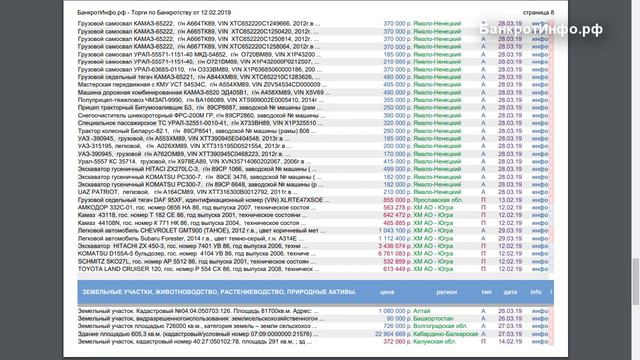The width and height of the screenshot is (640, 360).
Task: Click ЗЕМЕЛЬНЫЕ УЧАСТКИ, ЖИВОТНОВОДСТВО section header
Action: point(219,292)
